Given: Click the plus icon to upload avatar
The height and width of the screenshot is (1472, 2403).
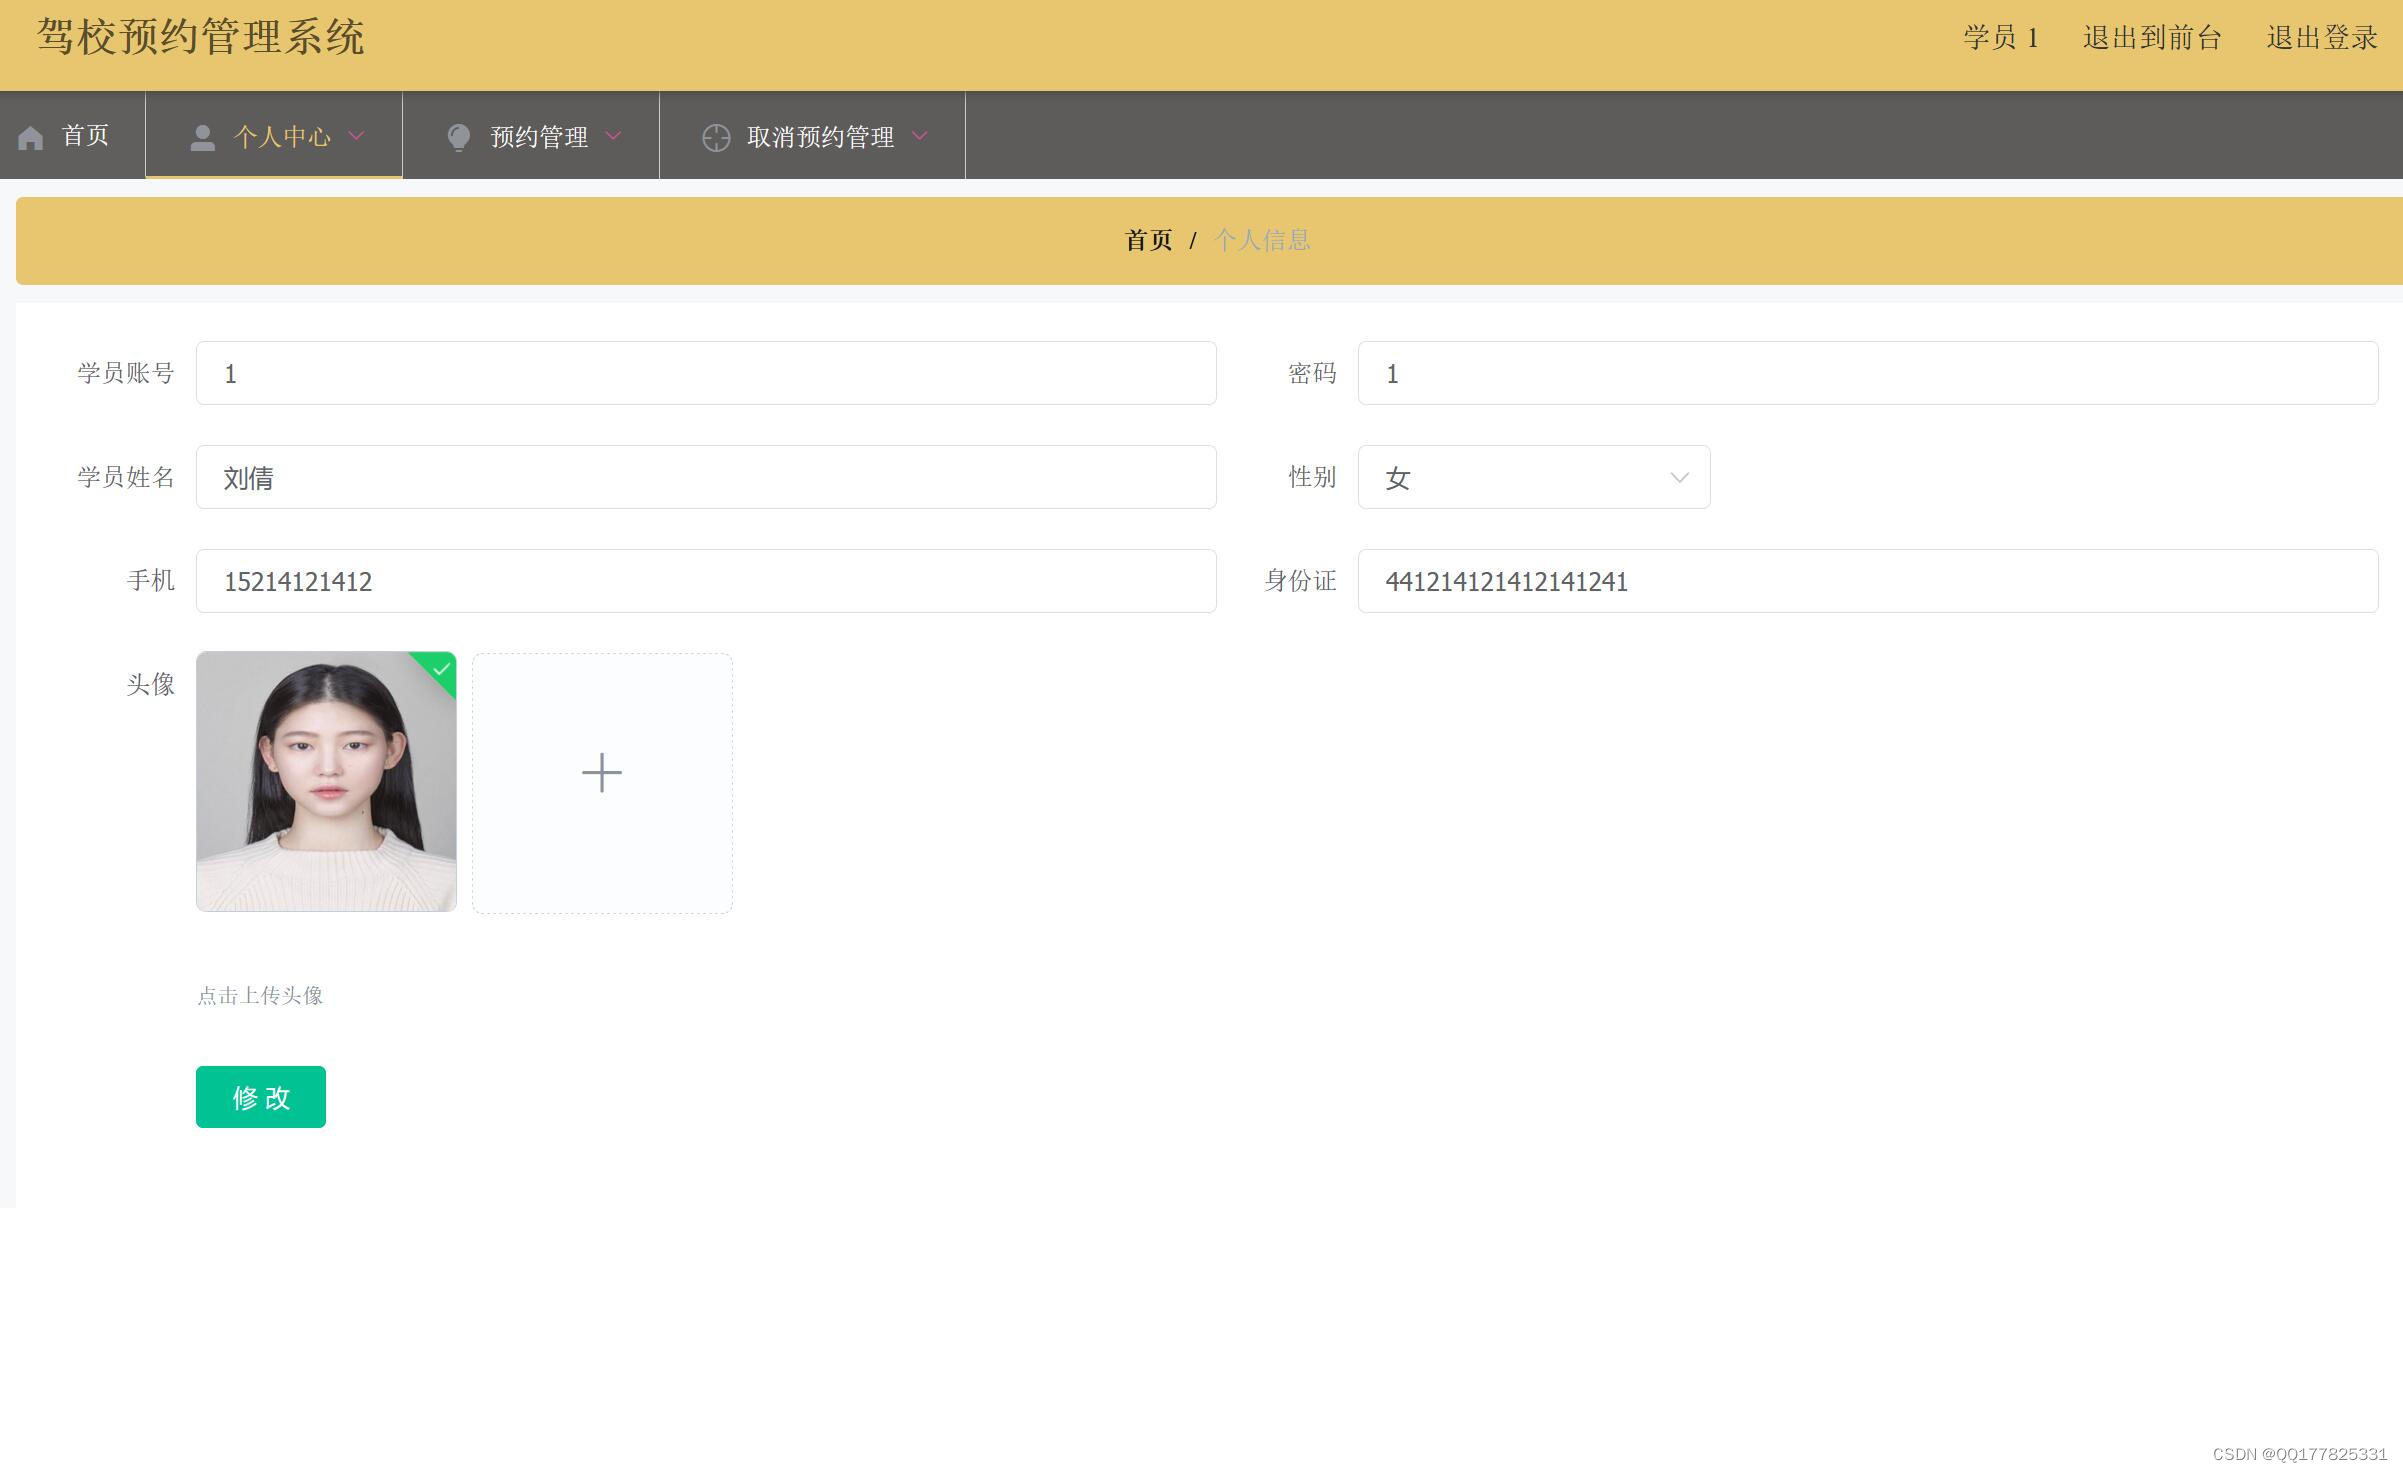Looking at the screenshot, I should point(602,773).
